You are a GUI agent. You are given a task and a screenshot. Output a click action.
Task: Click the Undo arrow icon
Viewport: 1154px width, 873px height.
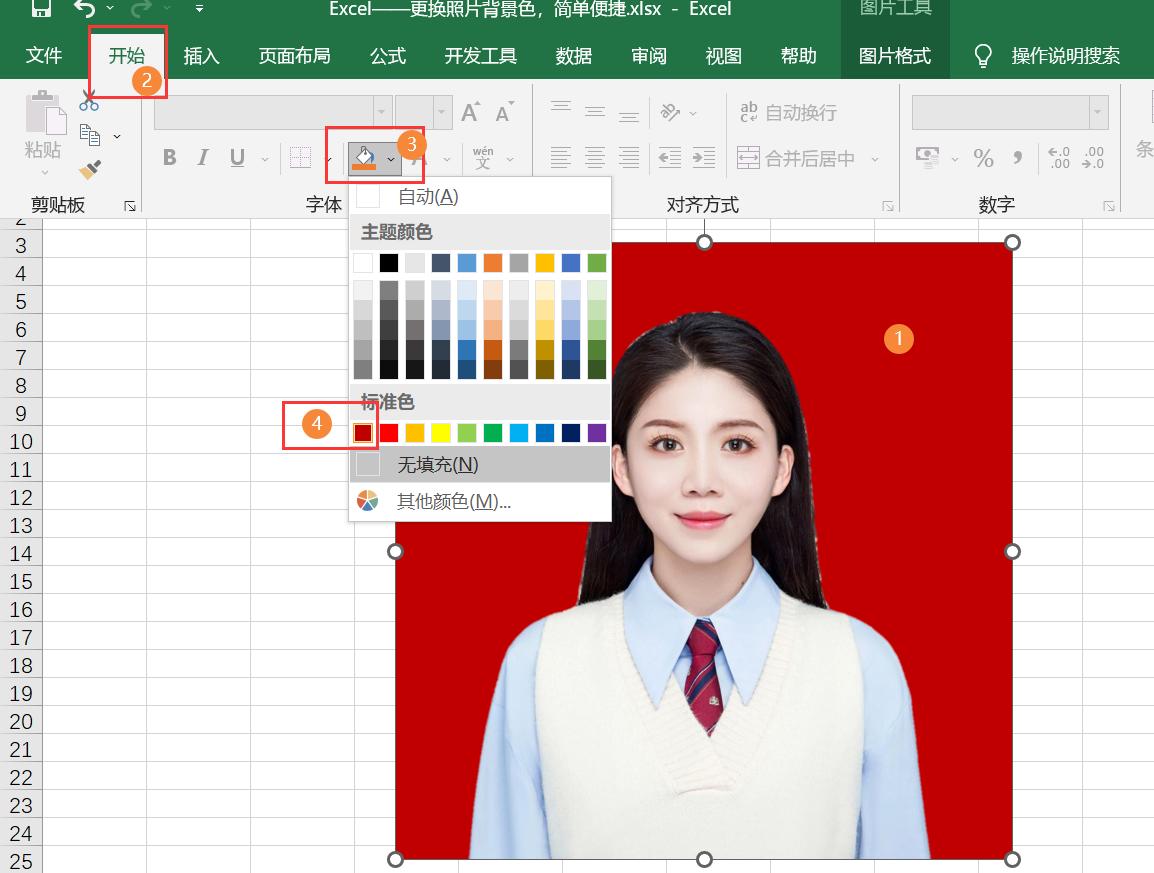point(83,8)
